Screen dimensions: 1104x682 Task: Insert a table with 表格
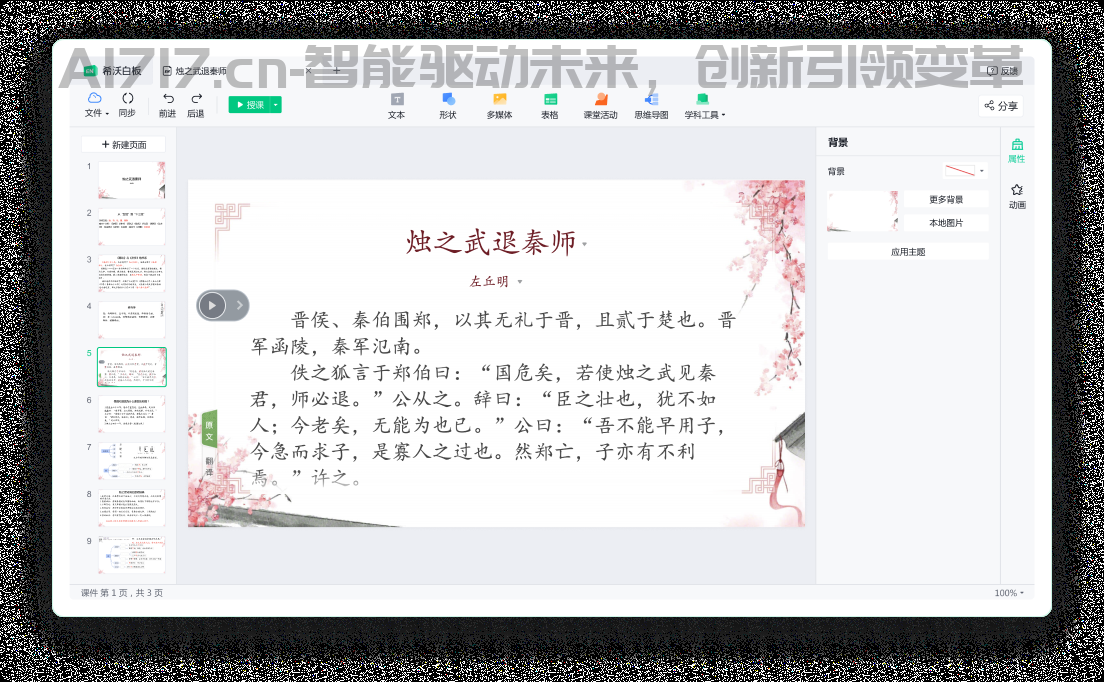(550, 106)
